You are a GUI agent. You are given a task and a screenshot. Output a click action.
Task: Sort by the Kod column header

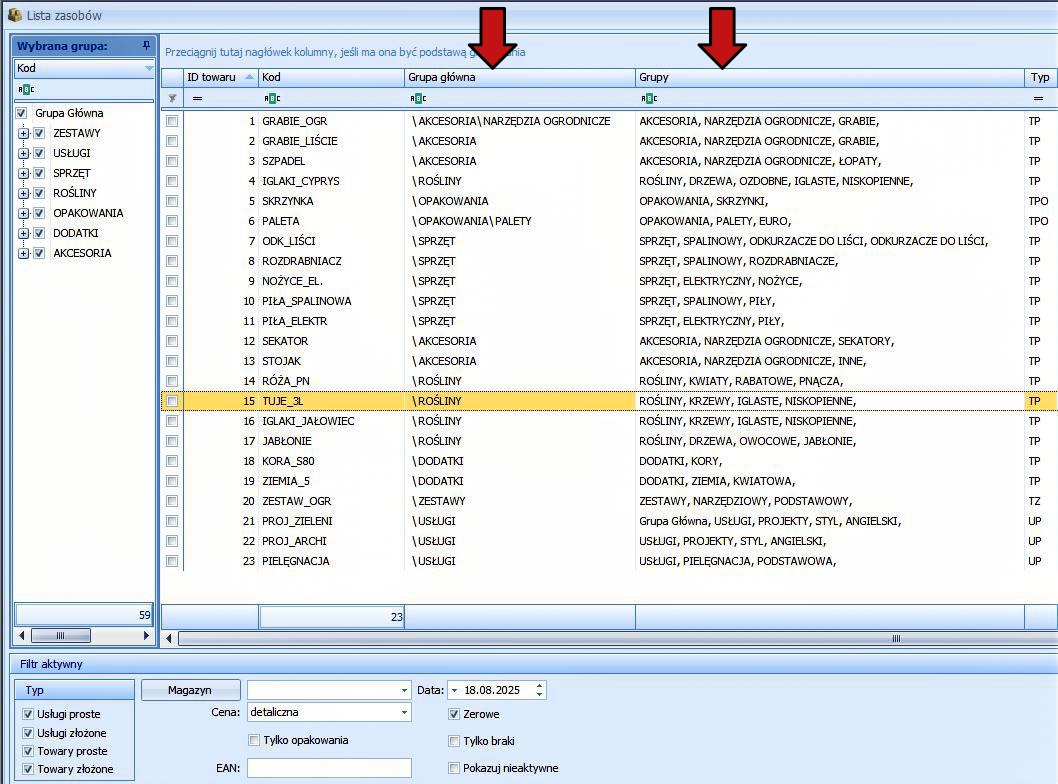point(331,77)
